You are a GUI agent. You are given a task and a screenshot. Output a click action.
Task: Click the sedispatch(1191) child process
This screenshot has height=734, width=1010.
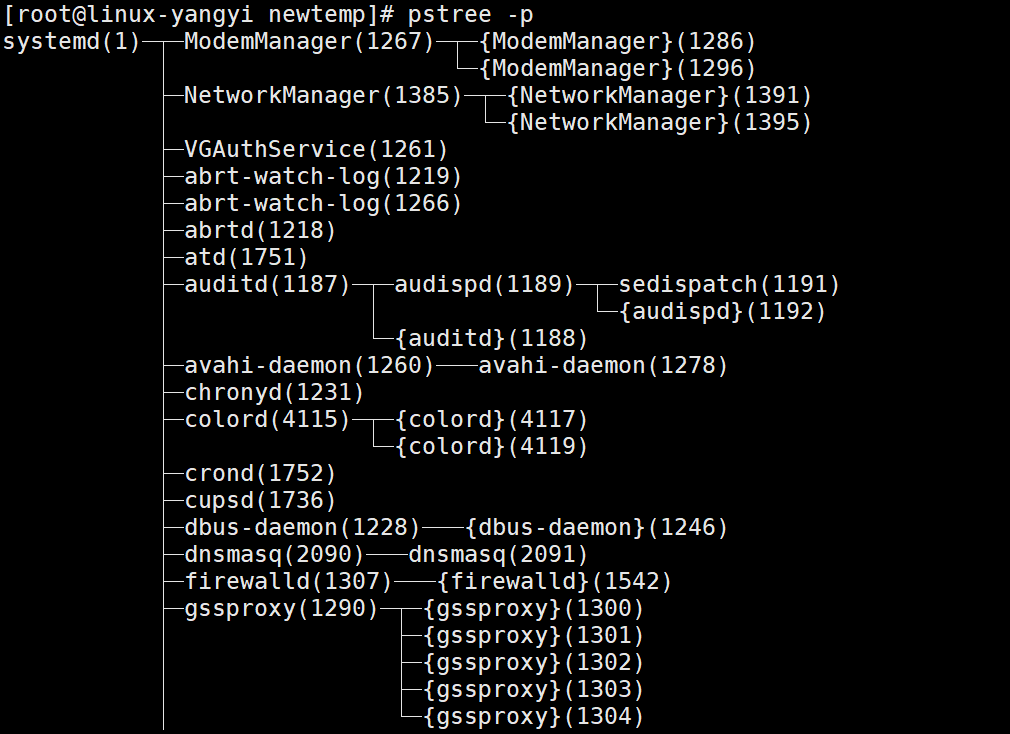click(729, 285)
